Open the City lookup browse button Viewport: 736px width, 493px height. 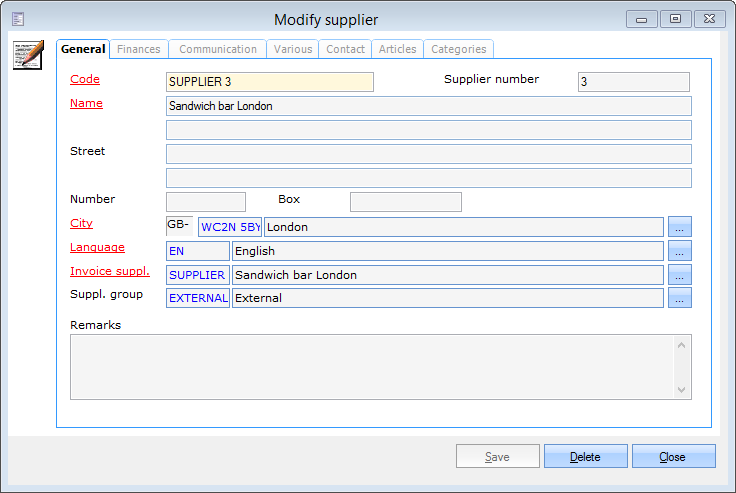pos(680,227)
